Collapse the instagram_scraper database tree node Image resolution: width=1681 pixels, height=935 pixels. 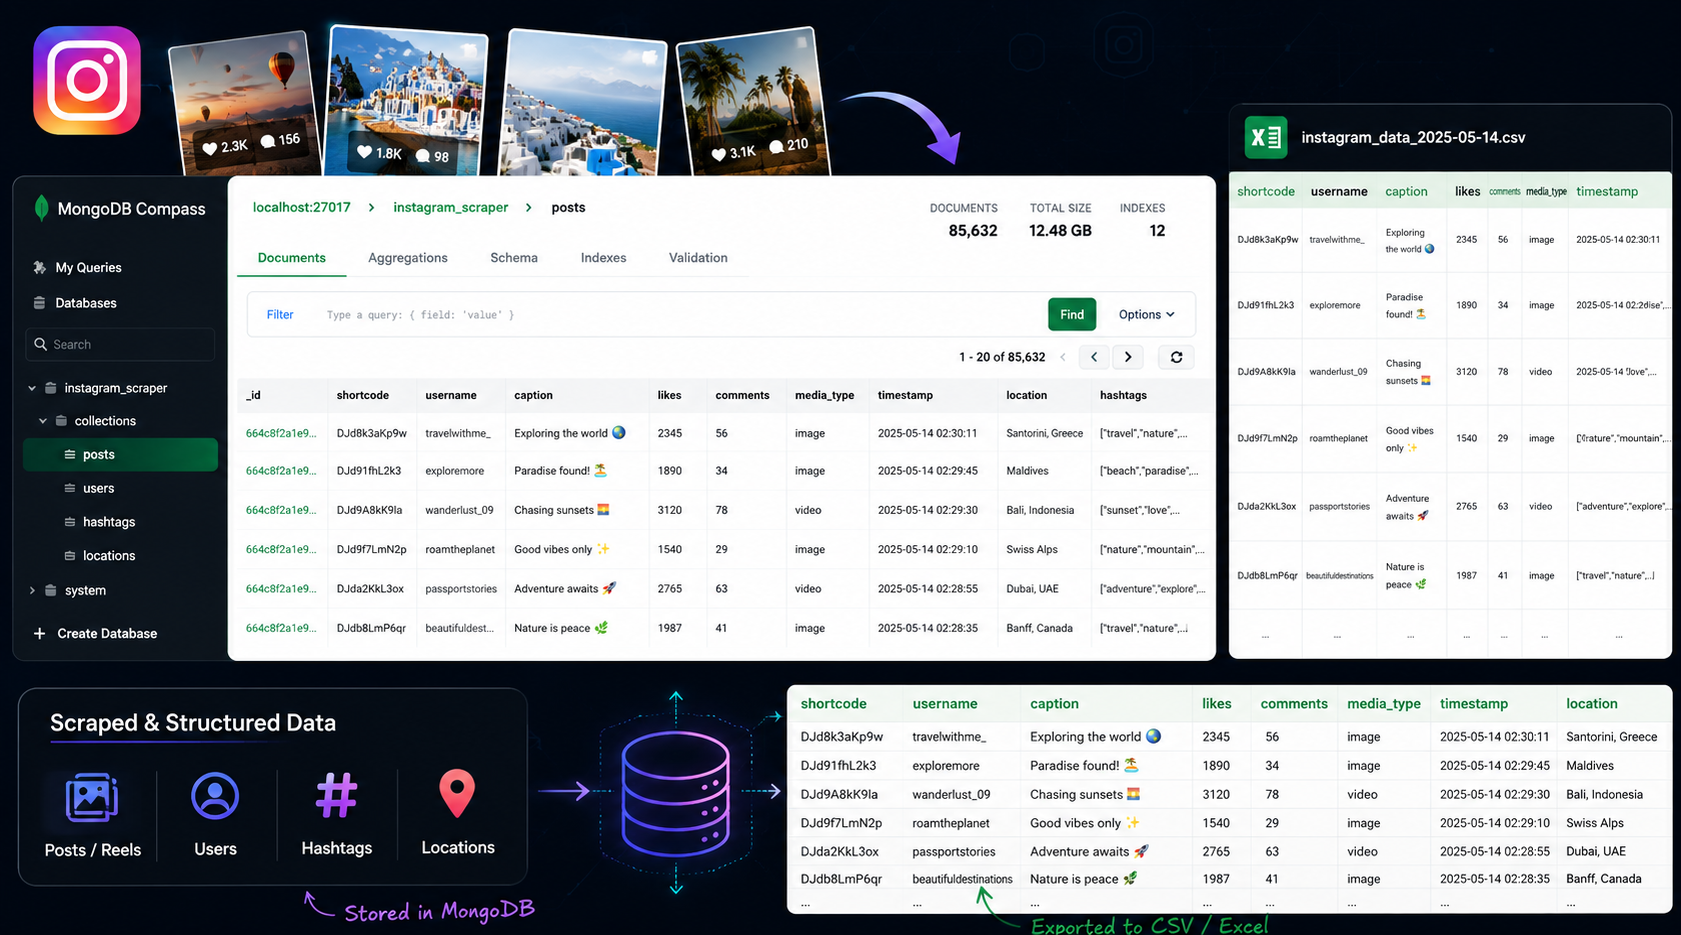tap(32, 388)
